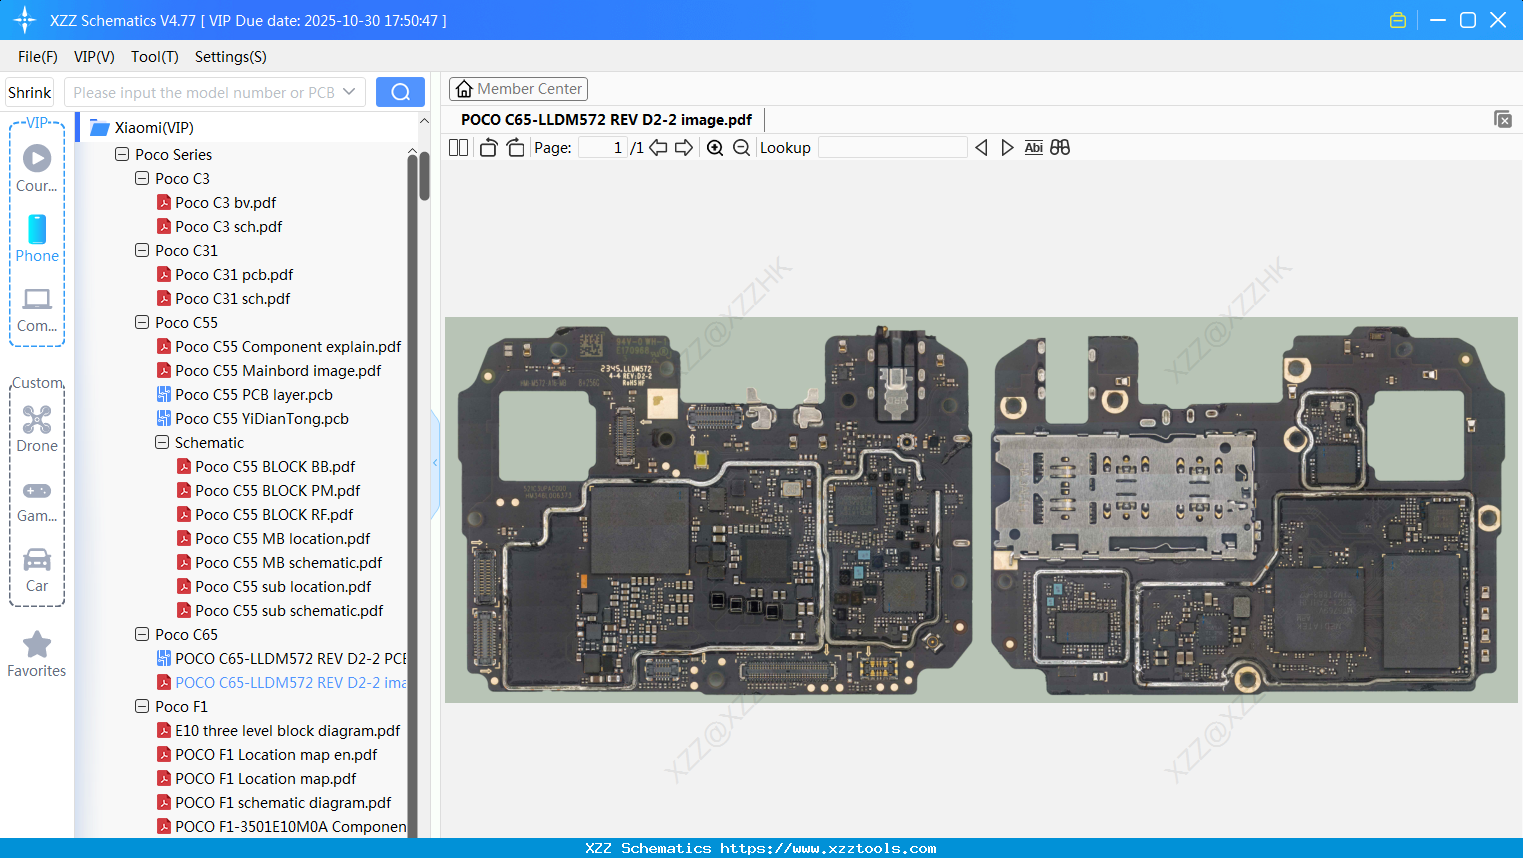Click the Lookup search field
Image resolution: width=1523 pixels, height=858 pixels.
coord(892,147)
